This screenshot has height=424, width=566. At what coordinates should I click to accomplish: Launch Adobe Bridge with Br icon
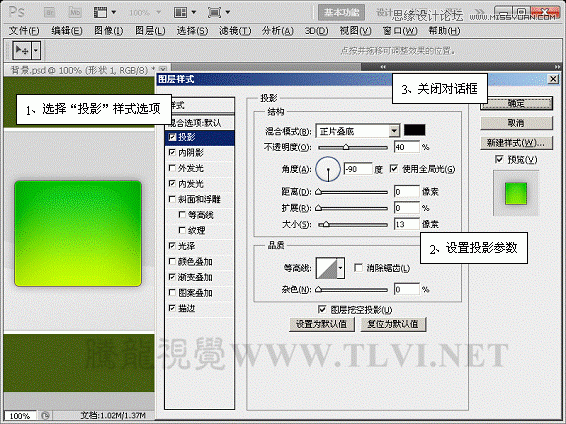point(49,13)
